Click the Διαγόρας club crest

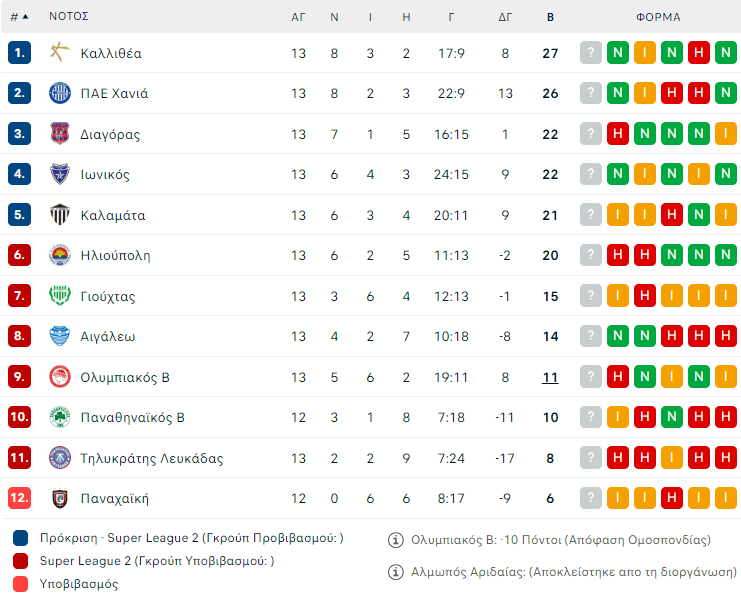point(60,134)
